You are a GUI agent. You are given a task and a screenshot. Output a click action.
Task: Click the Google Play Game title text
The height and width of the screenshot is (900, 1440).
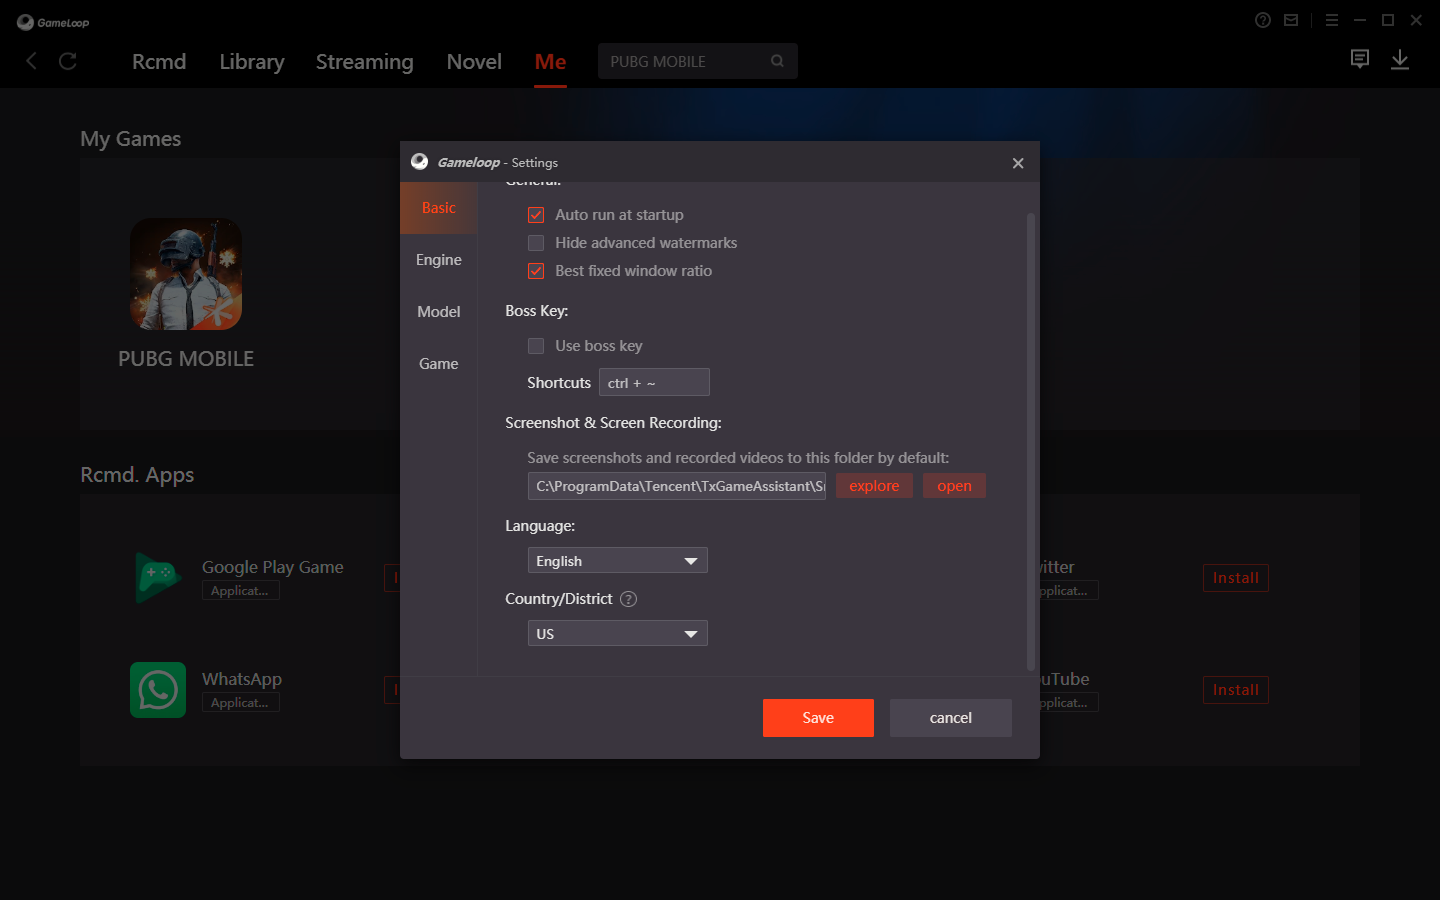(273, 567)
